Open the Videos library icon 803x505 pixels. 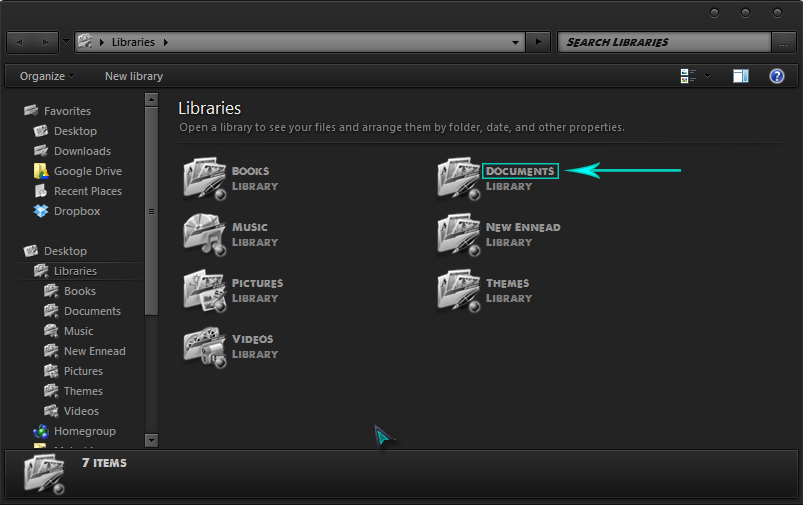coord(205,347)
